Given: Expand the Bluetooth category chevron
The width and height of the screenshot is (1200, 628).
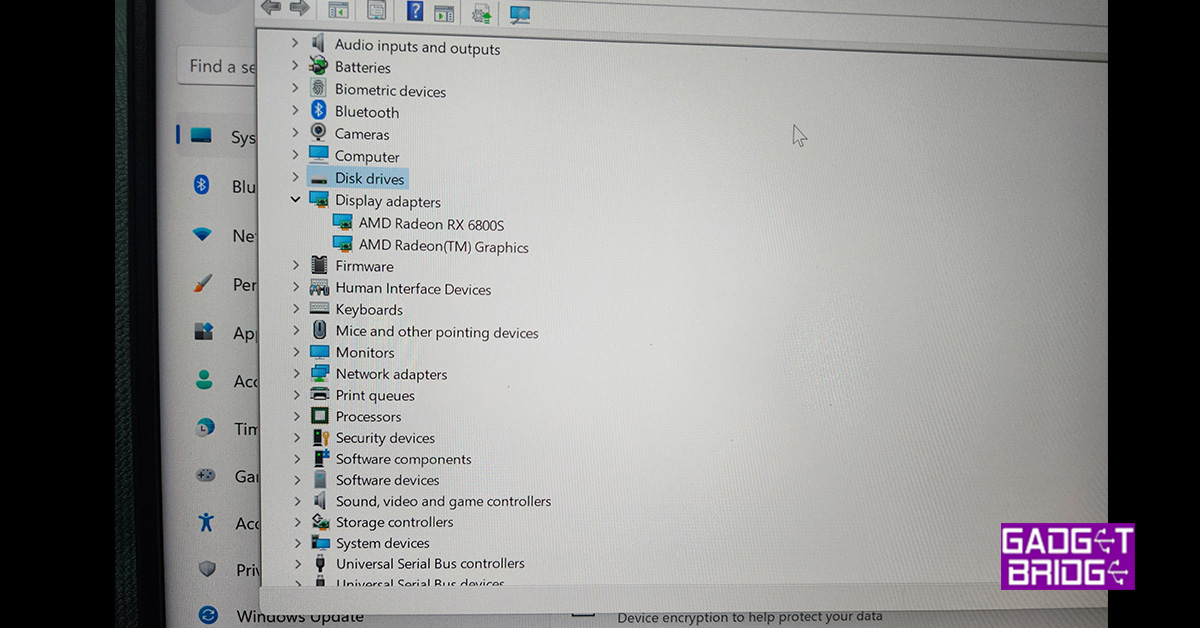Looking at the screenshot, I should [295, 111].
